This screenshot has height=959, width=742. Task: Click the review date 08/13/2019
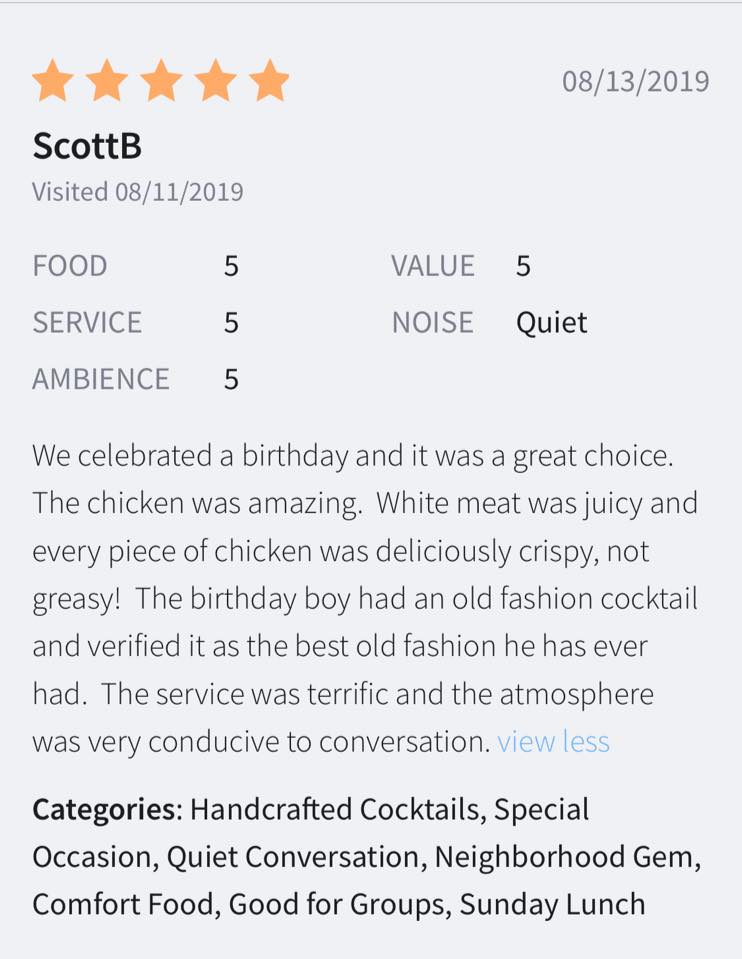635,81
